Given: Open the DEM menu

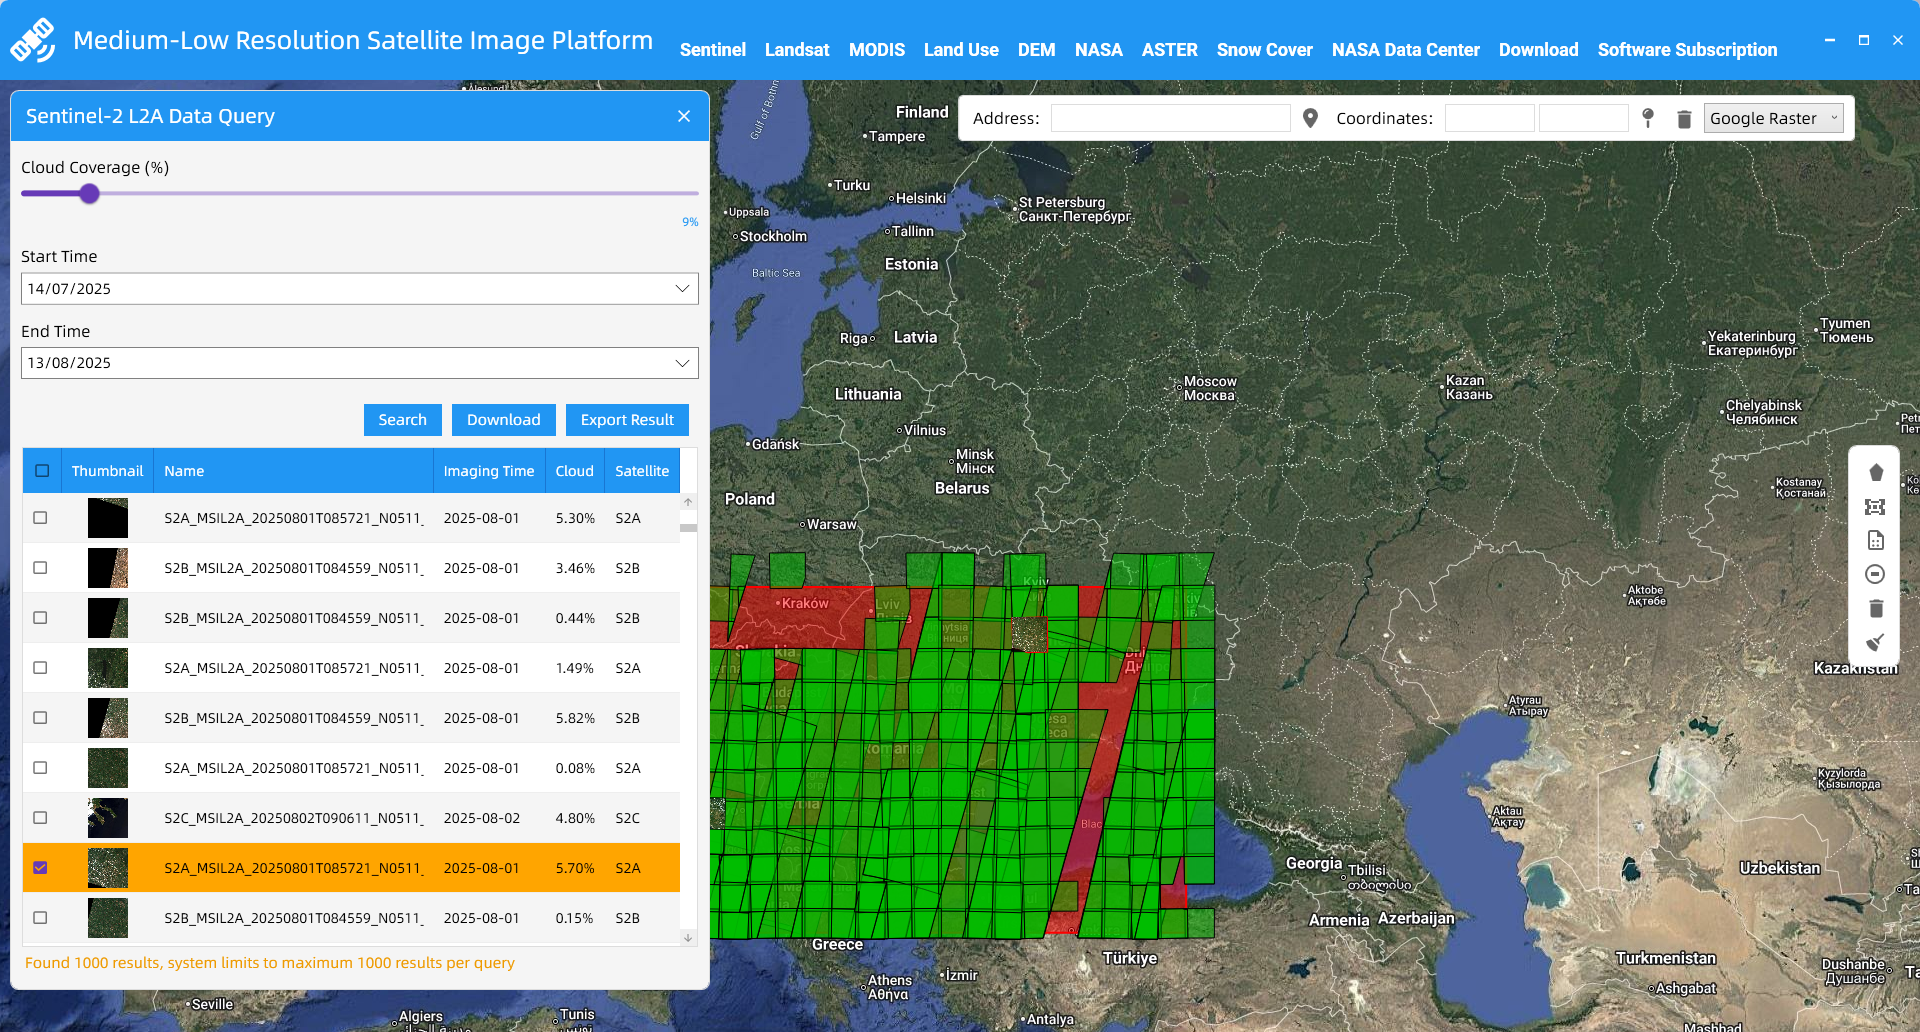Looking at the screenshot, I should [1037, 50].
